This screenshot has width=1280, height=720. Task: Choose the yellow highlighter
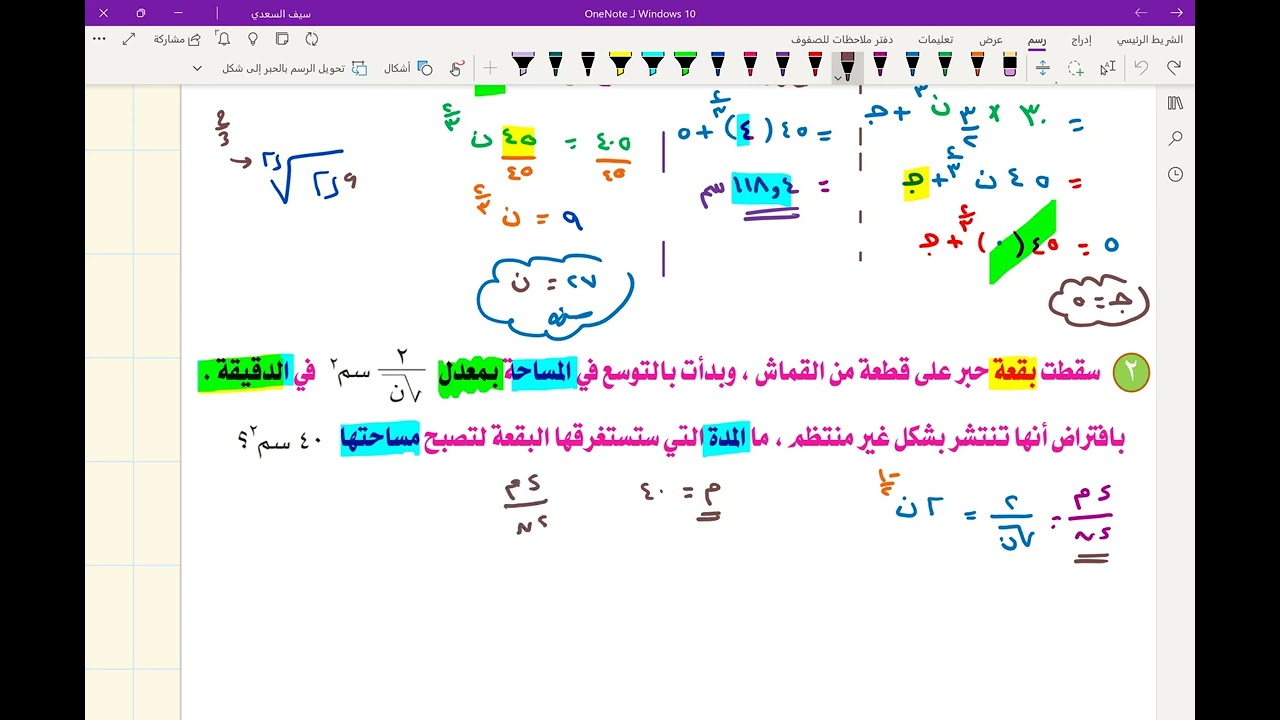click(x=620, y=66)
